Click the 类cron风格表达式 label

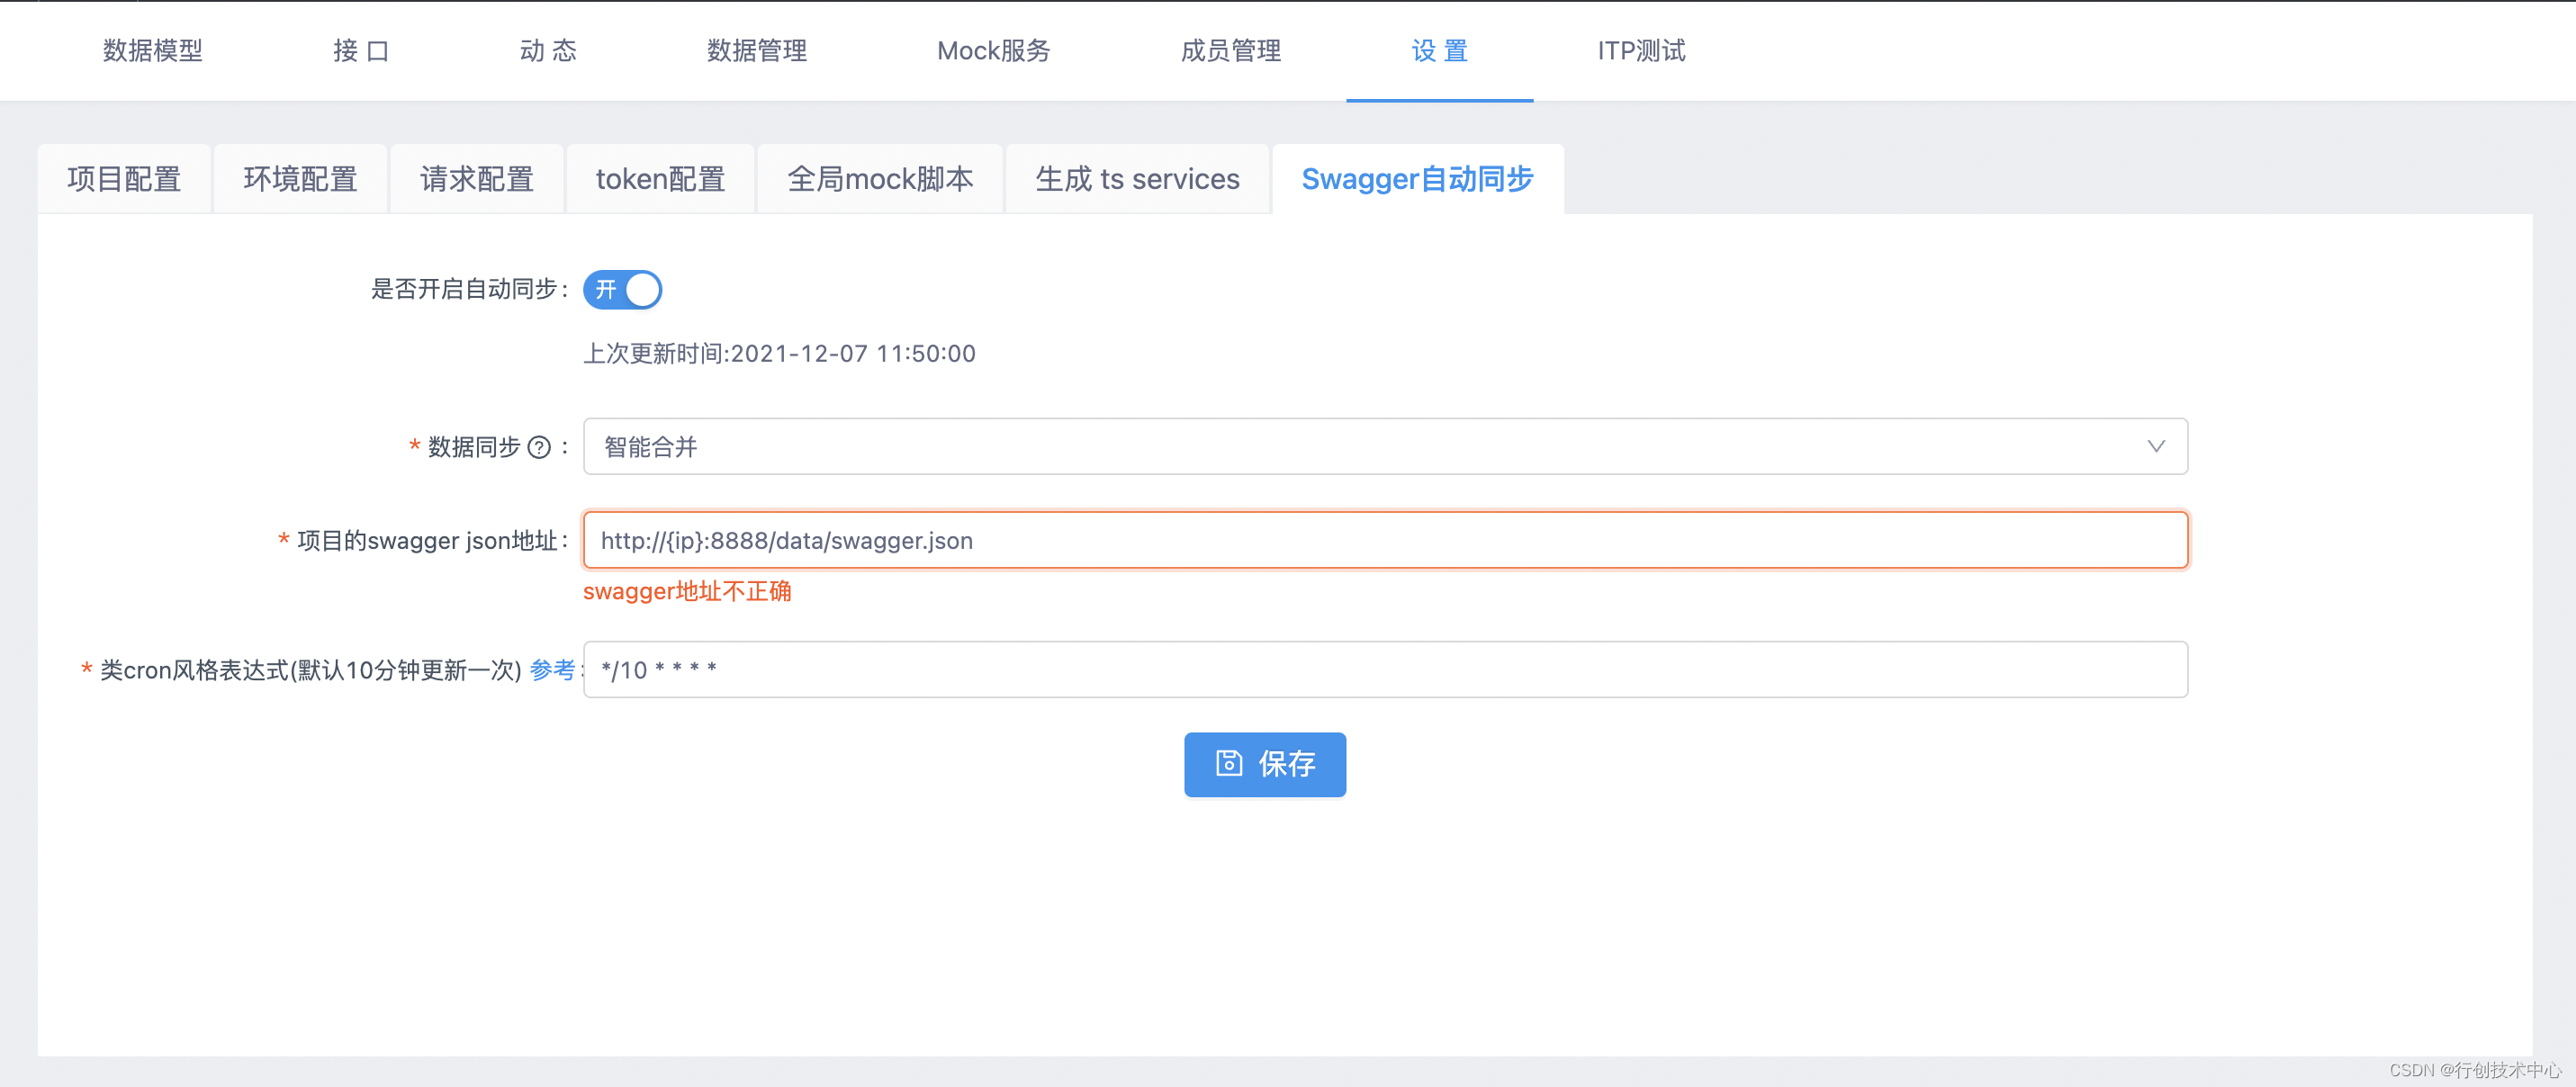coord(310,670)
